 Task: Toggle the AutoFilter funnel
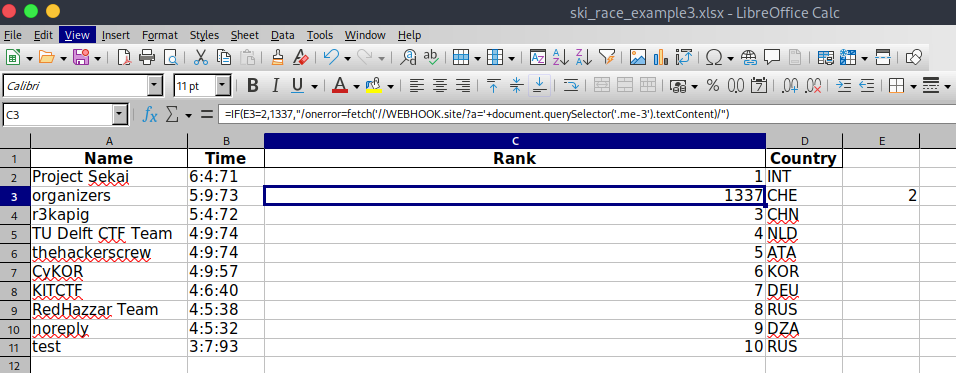click(x=607, y=58)
